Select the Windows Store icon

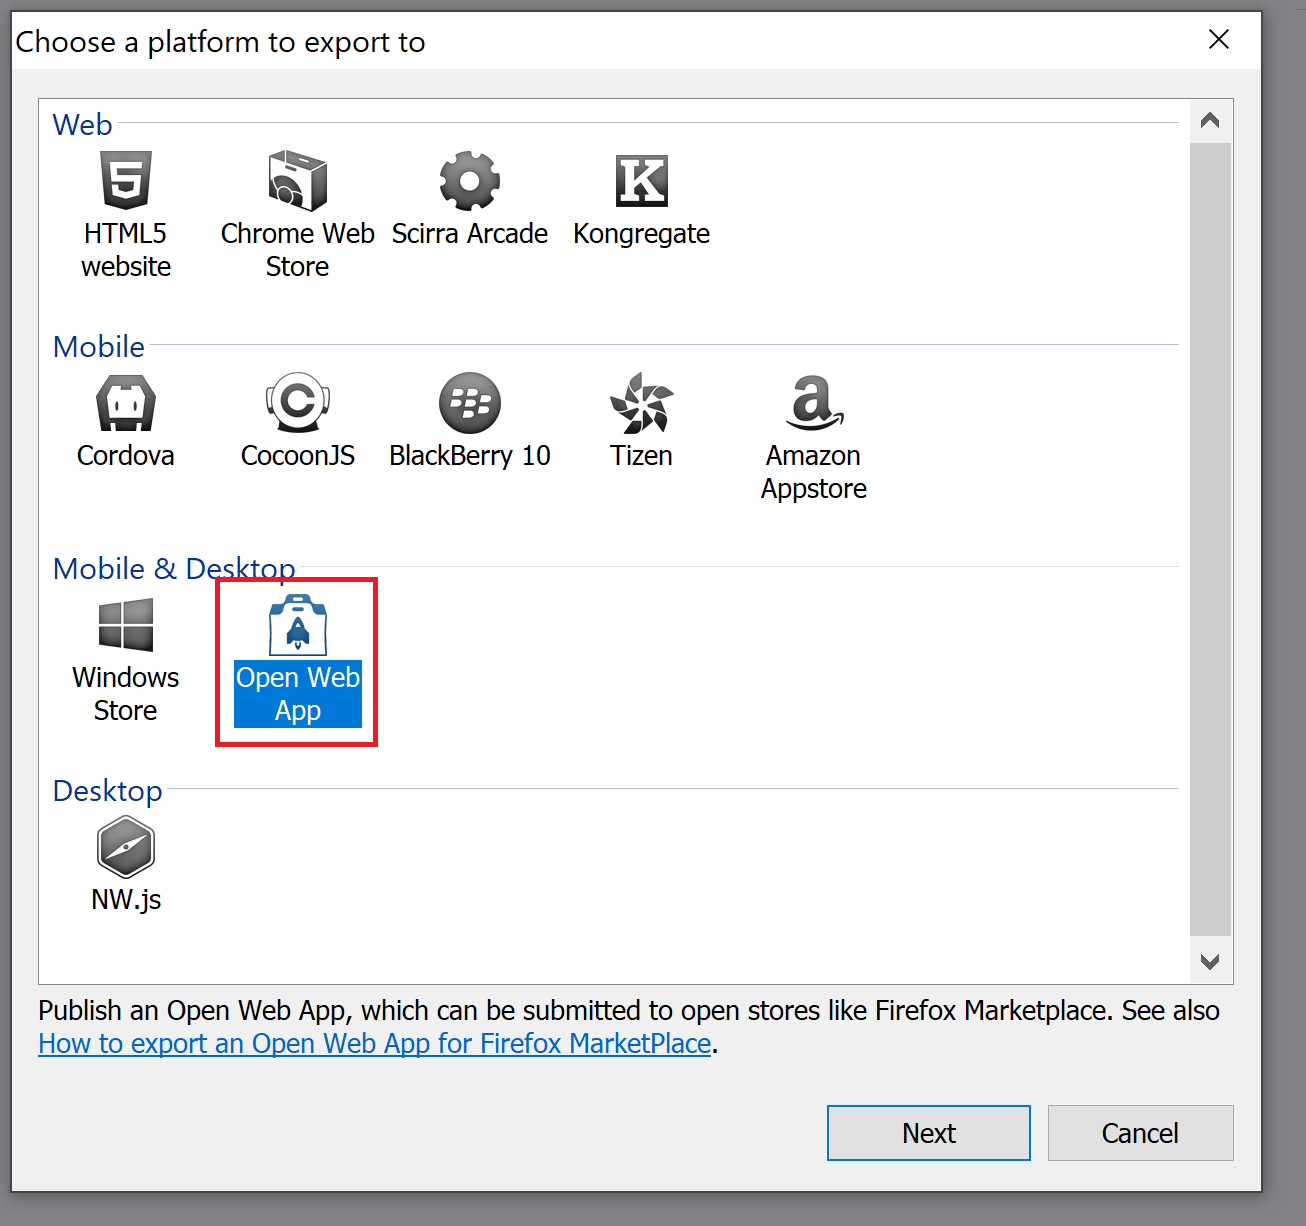(126, 625)
